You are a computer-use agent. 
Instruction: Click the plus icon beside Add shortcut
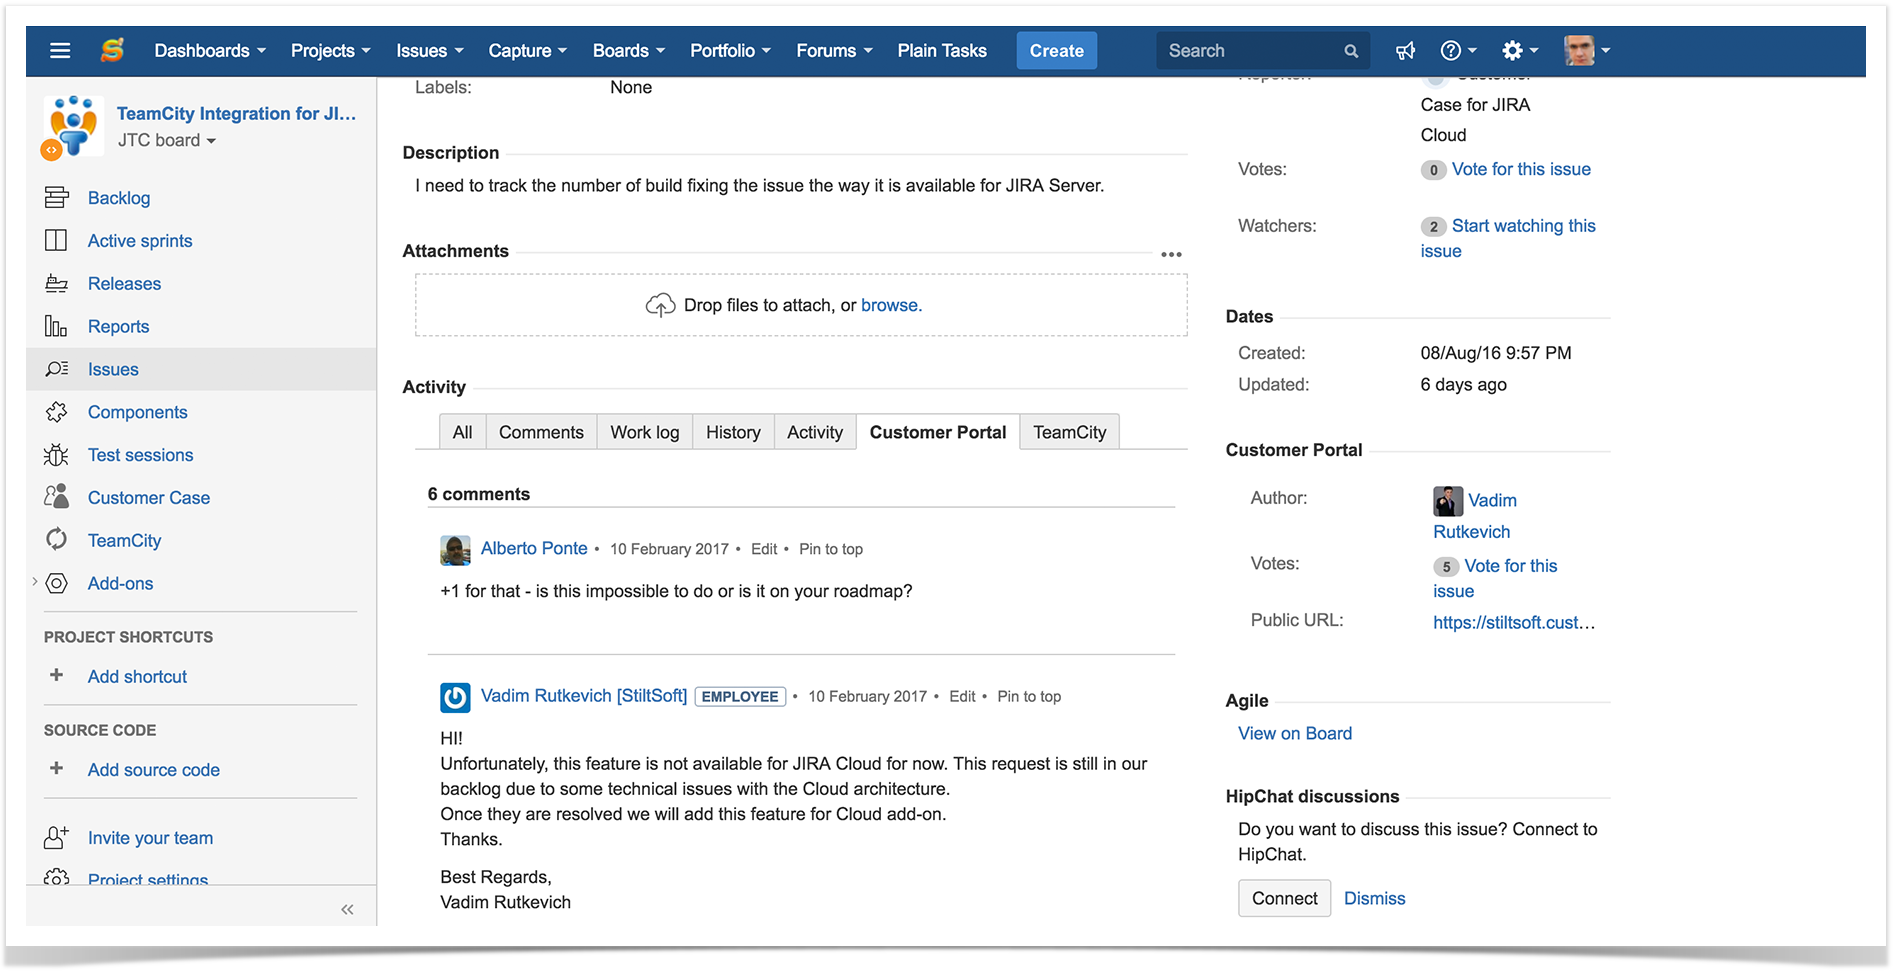[57, 676]
